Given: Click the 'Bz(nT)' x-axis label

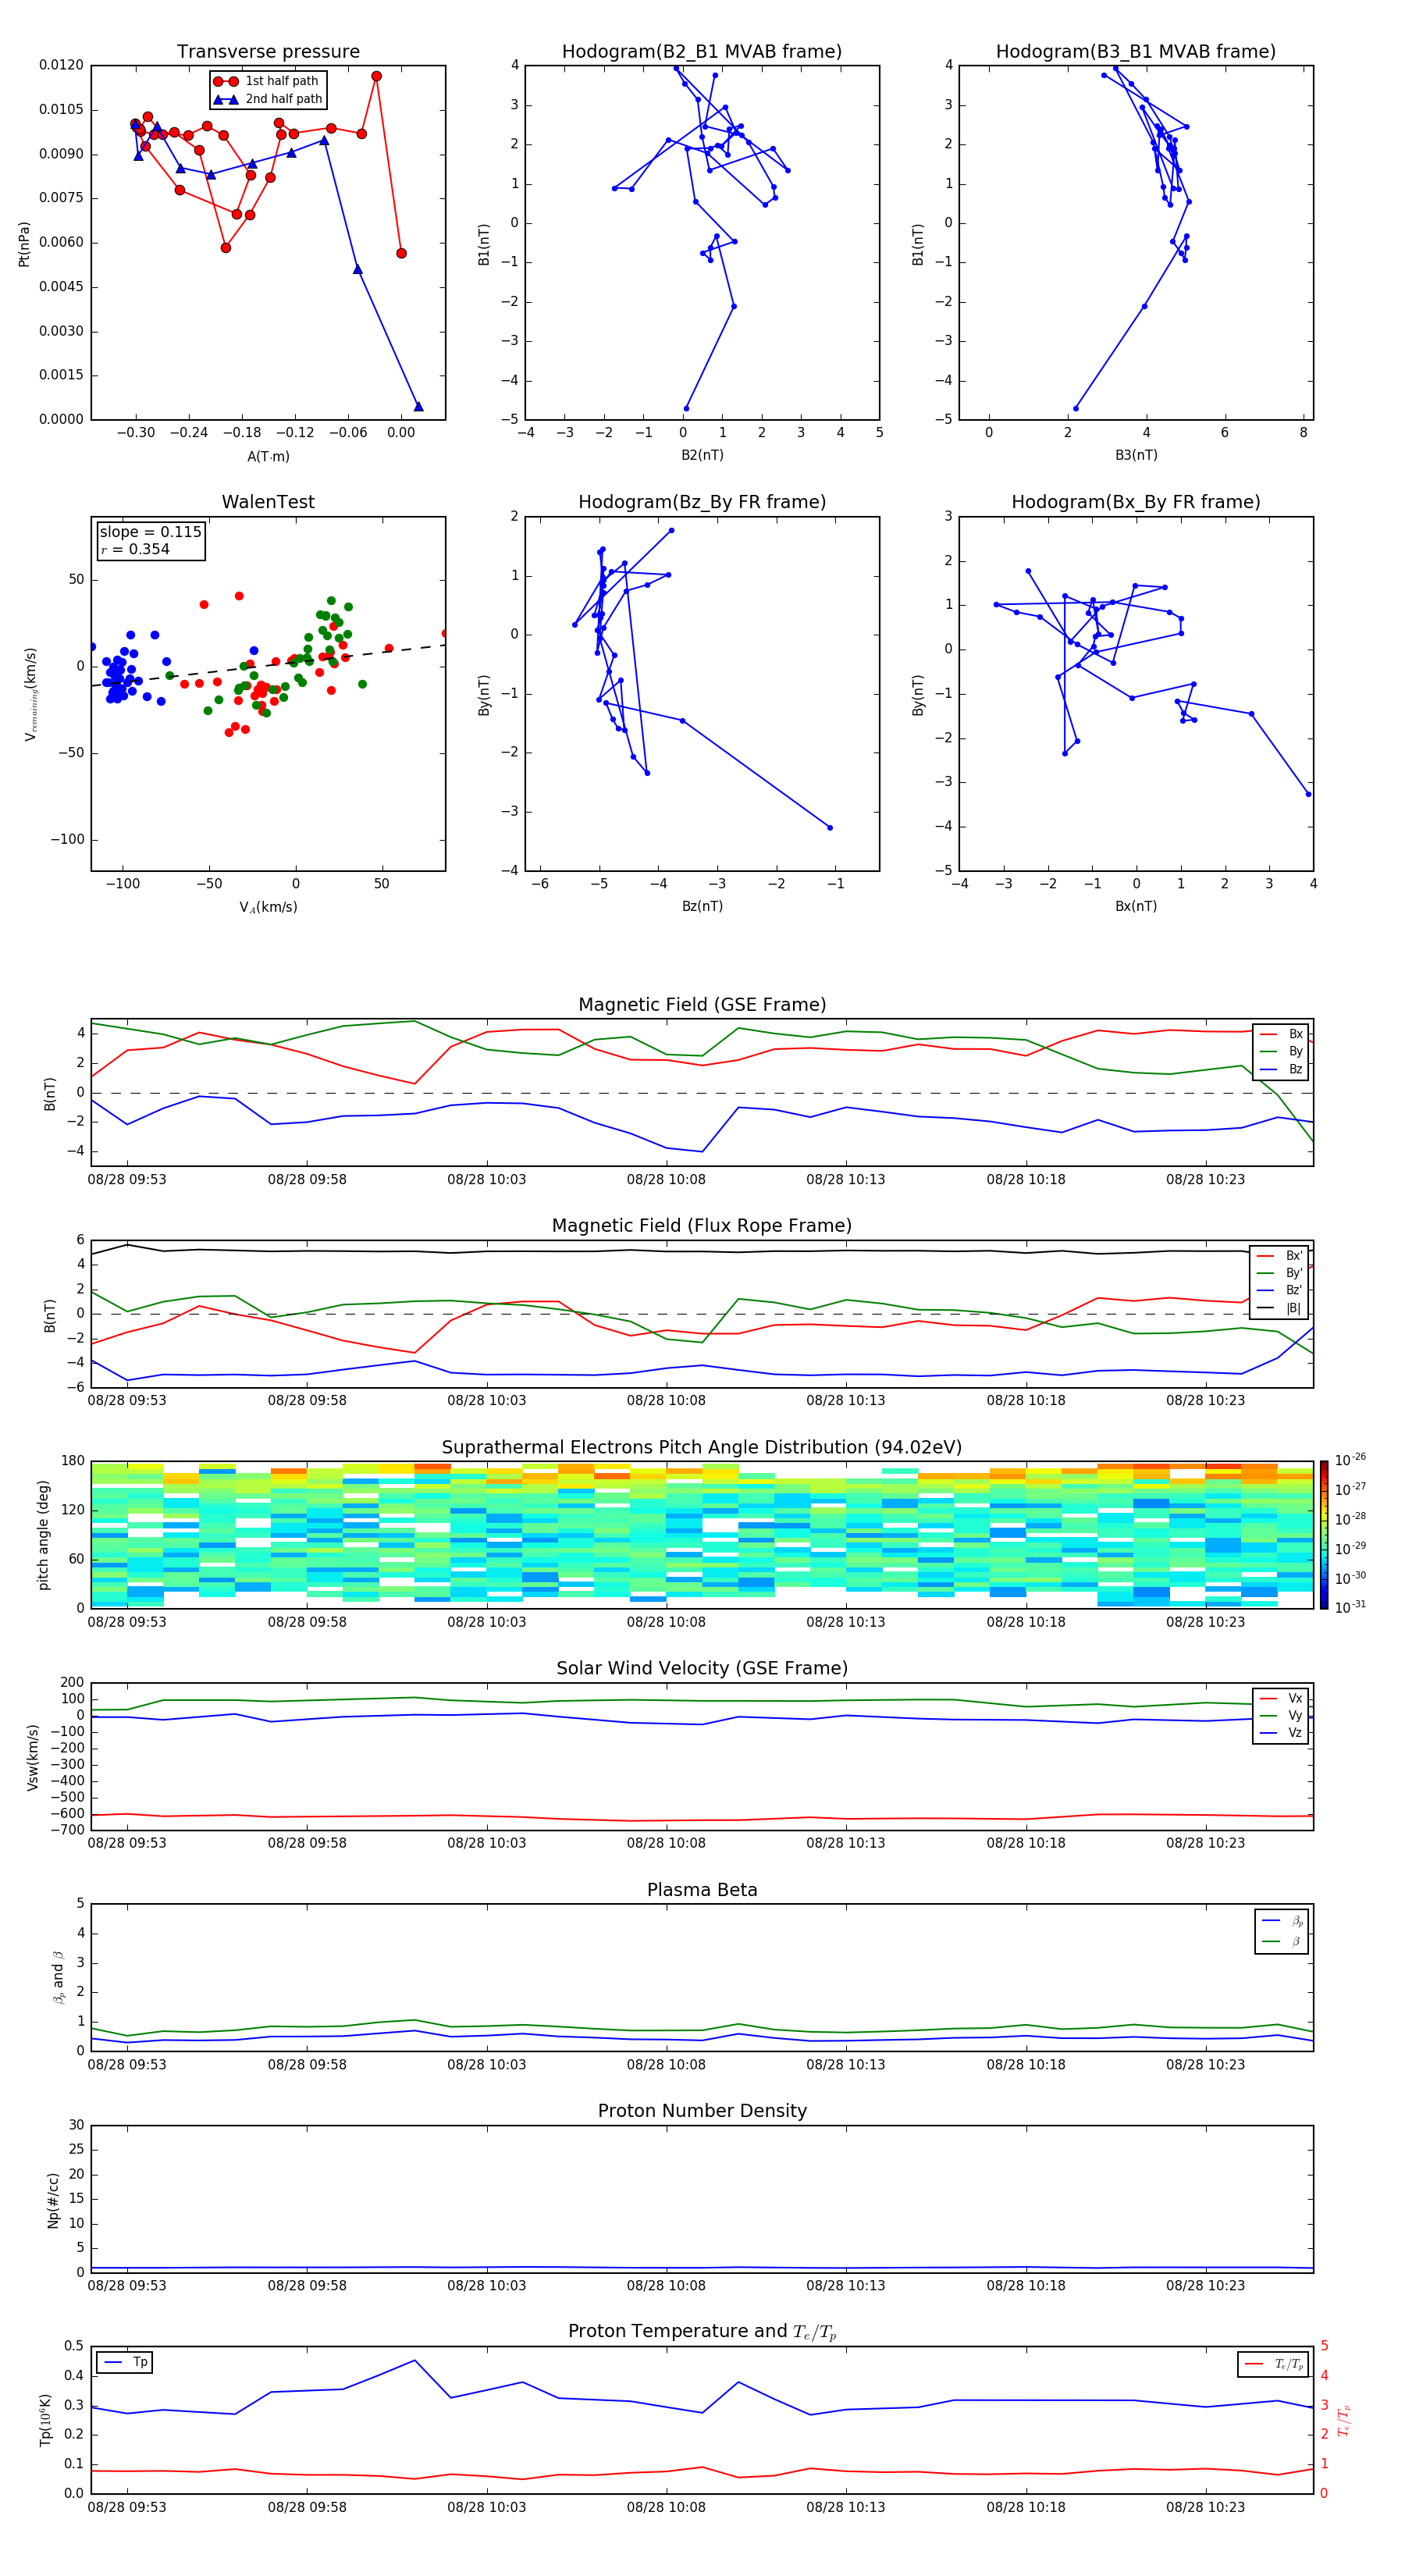Looking at the screenshot, I should 702,906.
